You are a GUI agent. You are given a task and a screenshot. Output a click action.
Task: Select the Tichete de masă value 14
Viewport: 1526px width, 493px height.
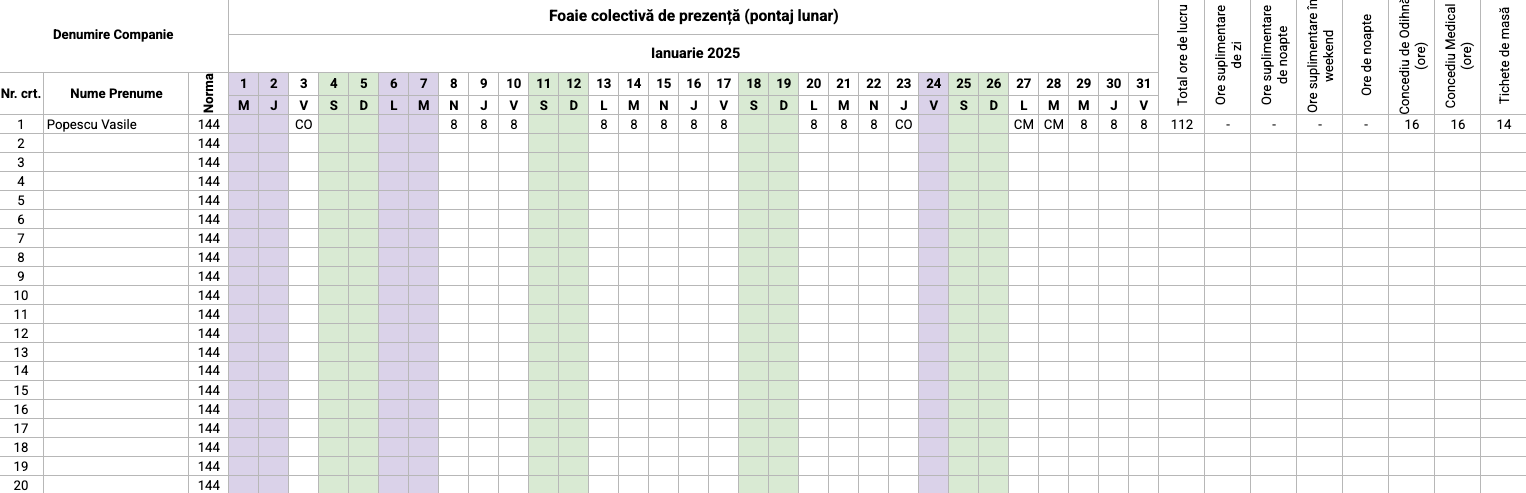[1504, 125]
